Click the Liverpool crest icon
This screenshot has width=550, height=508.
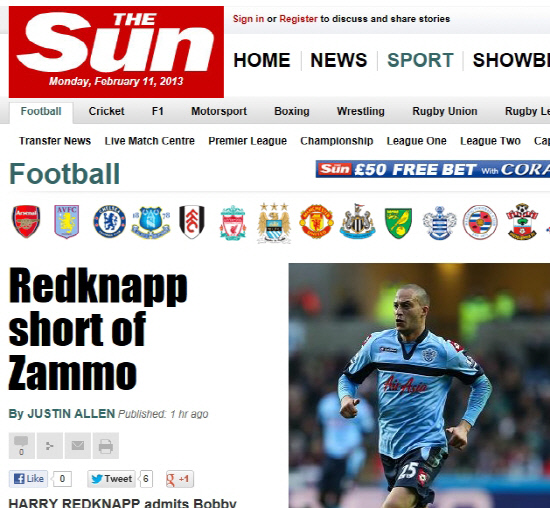(x=233, y=223)
